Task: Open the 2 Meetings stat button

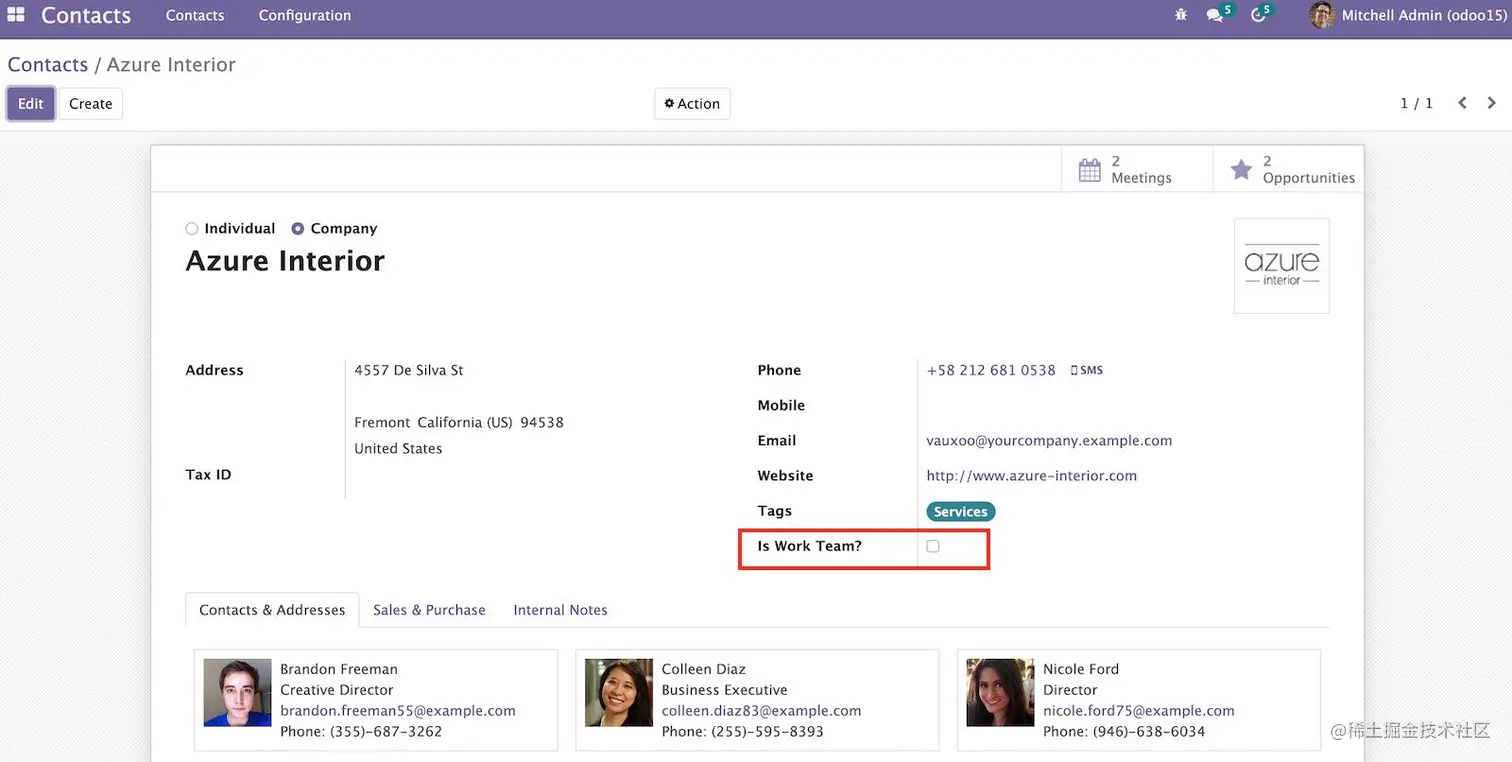Action: point(1137,169)
